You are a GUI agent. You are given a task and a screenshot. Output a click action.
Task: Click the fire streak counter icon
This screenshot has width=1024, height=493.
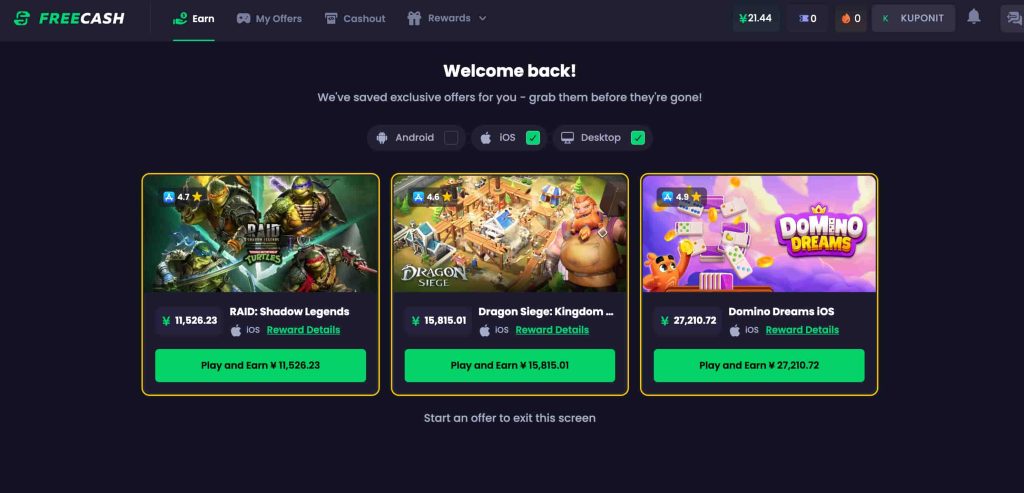coord(846,18)
